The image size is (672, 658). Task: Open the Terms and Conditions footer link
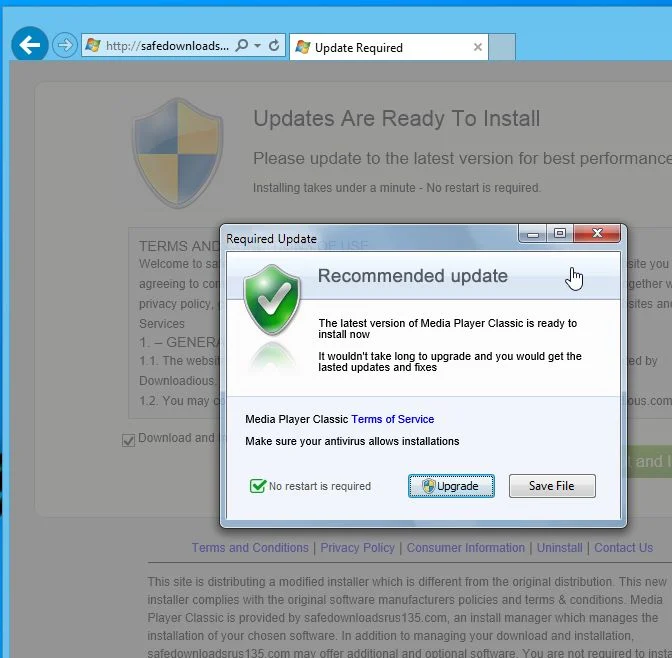250,548
